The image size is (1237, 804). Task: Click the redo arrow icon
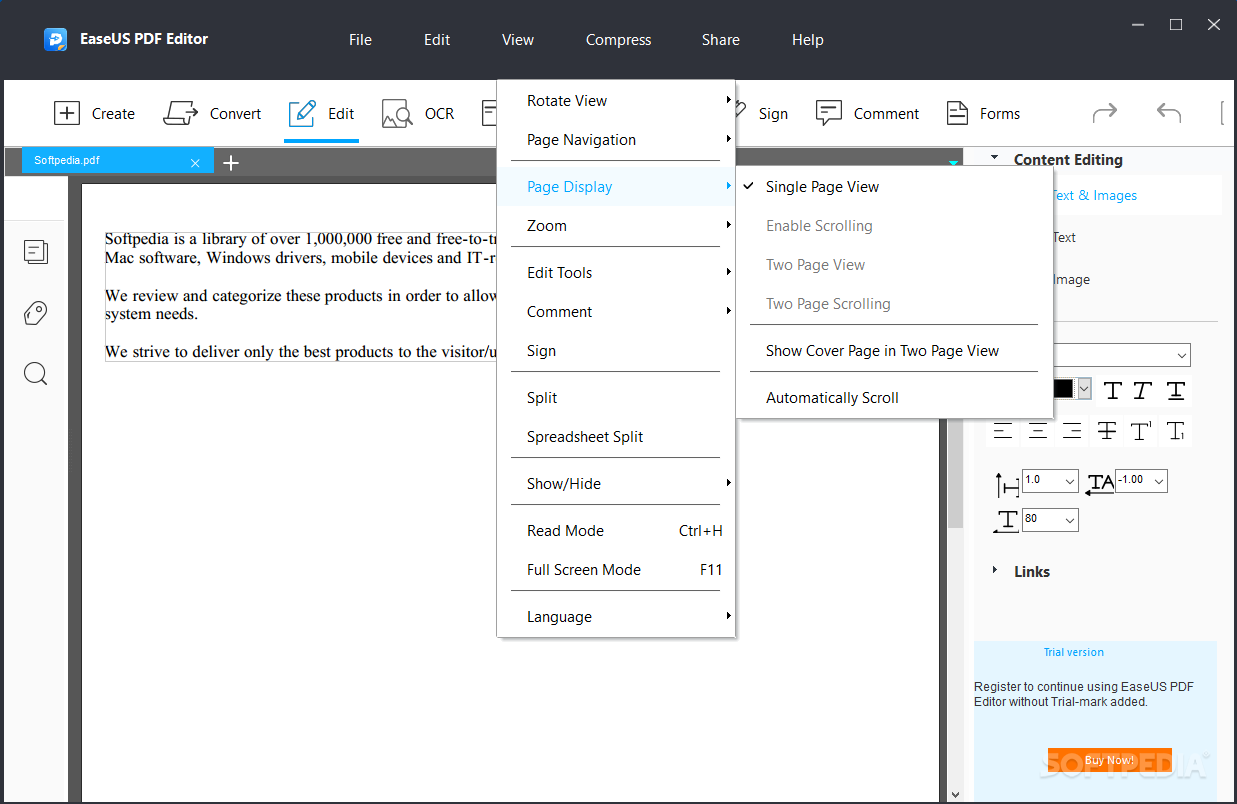click(1105, 112)
